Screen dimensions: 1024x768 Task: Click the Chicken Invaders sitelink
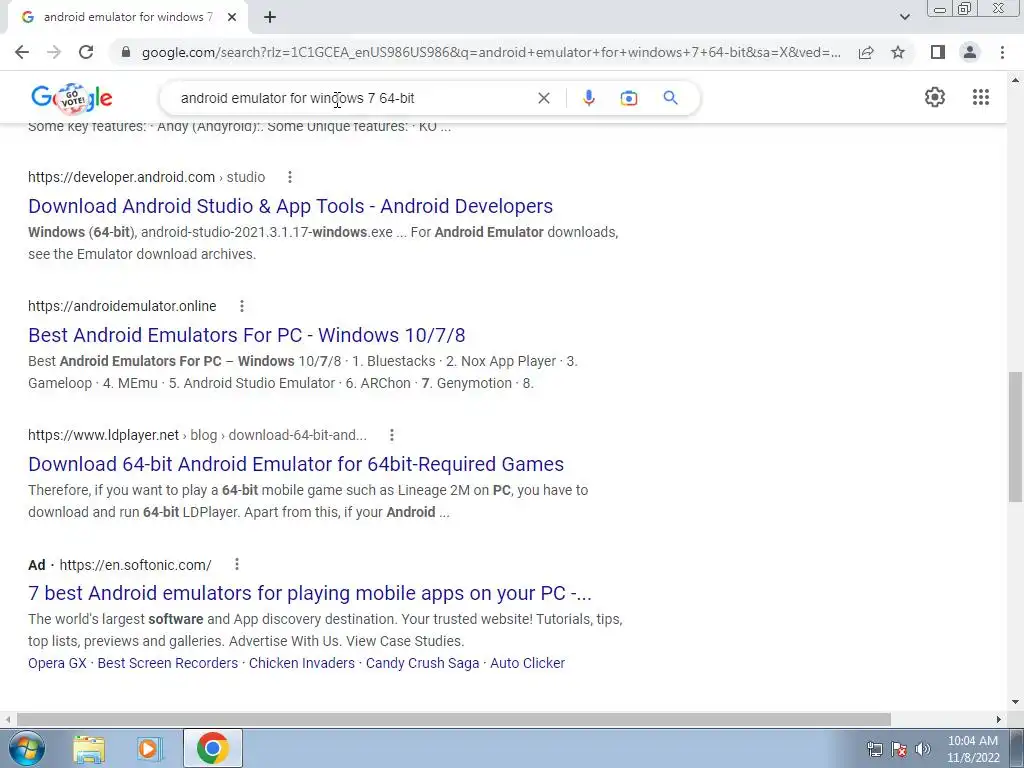[x=302, y=663]
